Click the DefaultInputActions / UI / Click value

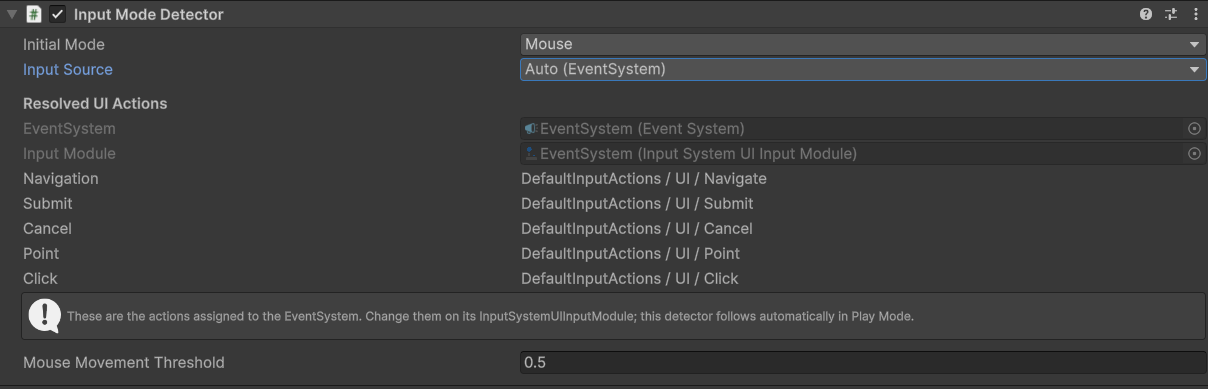tap(630, 278)
